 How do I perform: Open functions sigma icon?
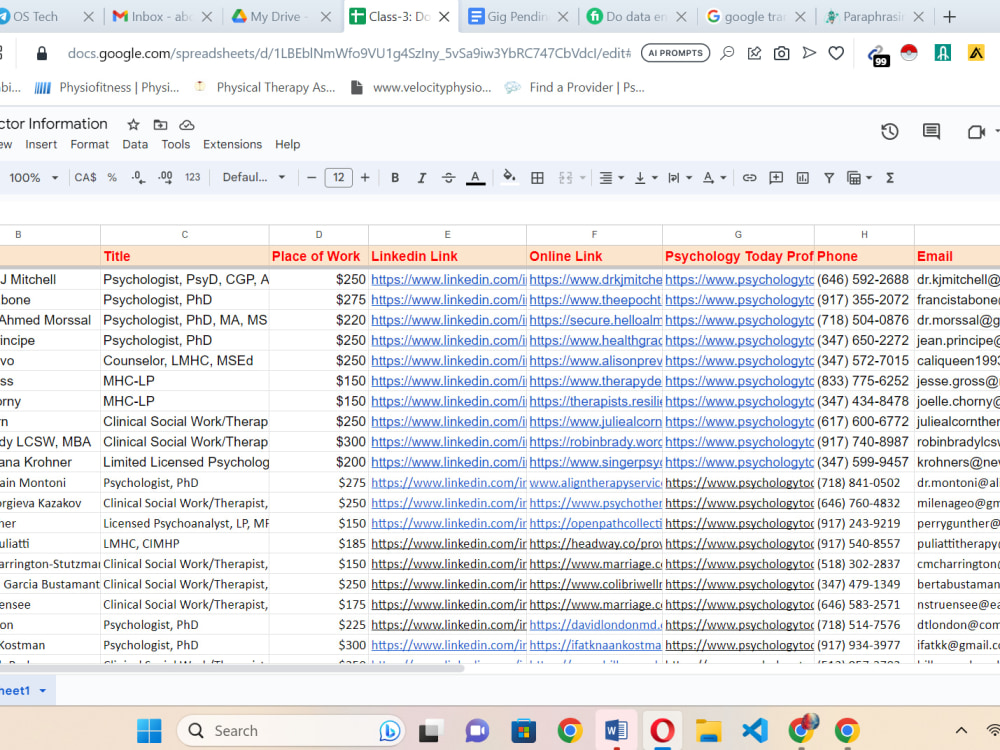(890, 178)
